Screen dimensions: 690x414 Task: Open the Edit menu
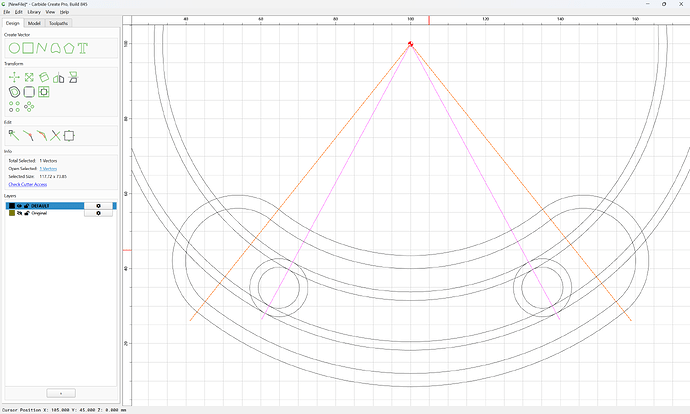pyautogui.click(x=18, y=12)
